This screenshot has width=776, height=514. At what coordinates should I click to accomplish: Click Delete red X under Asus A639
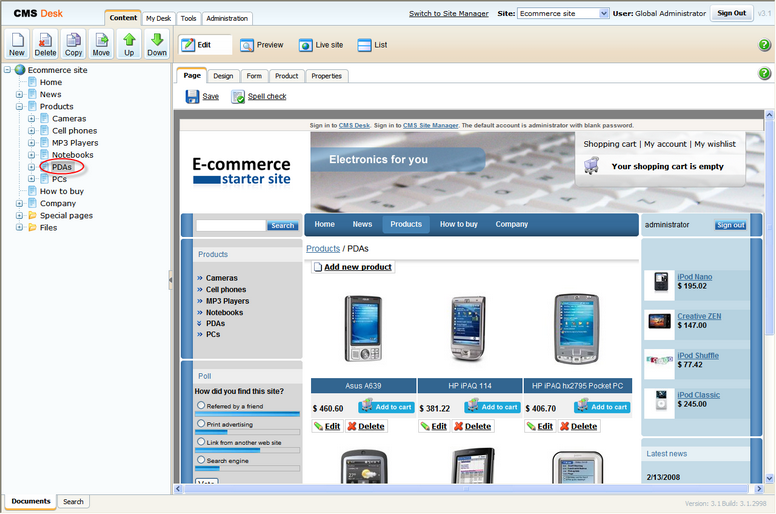351,426
